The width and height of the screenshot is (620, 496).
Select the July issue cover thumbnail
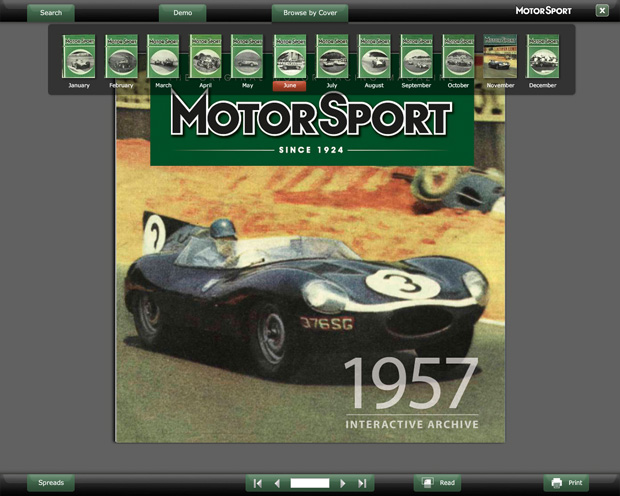click(332, 56)
